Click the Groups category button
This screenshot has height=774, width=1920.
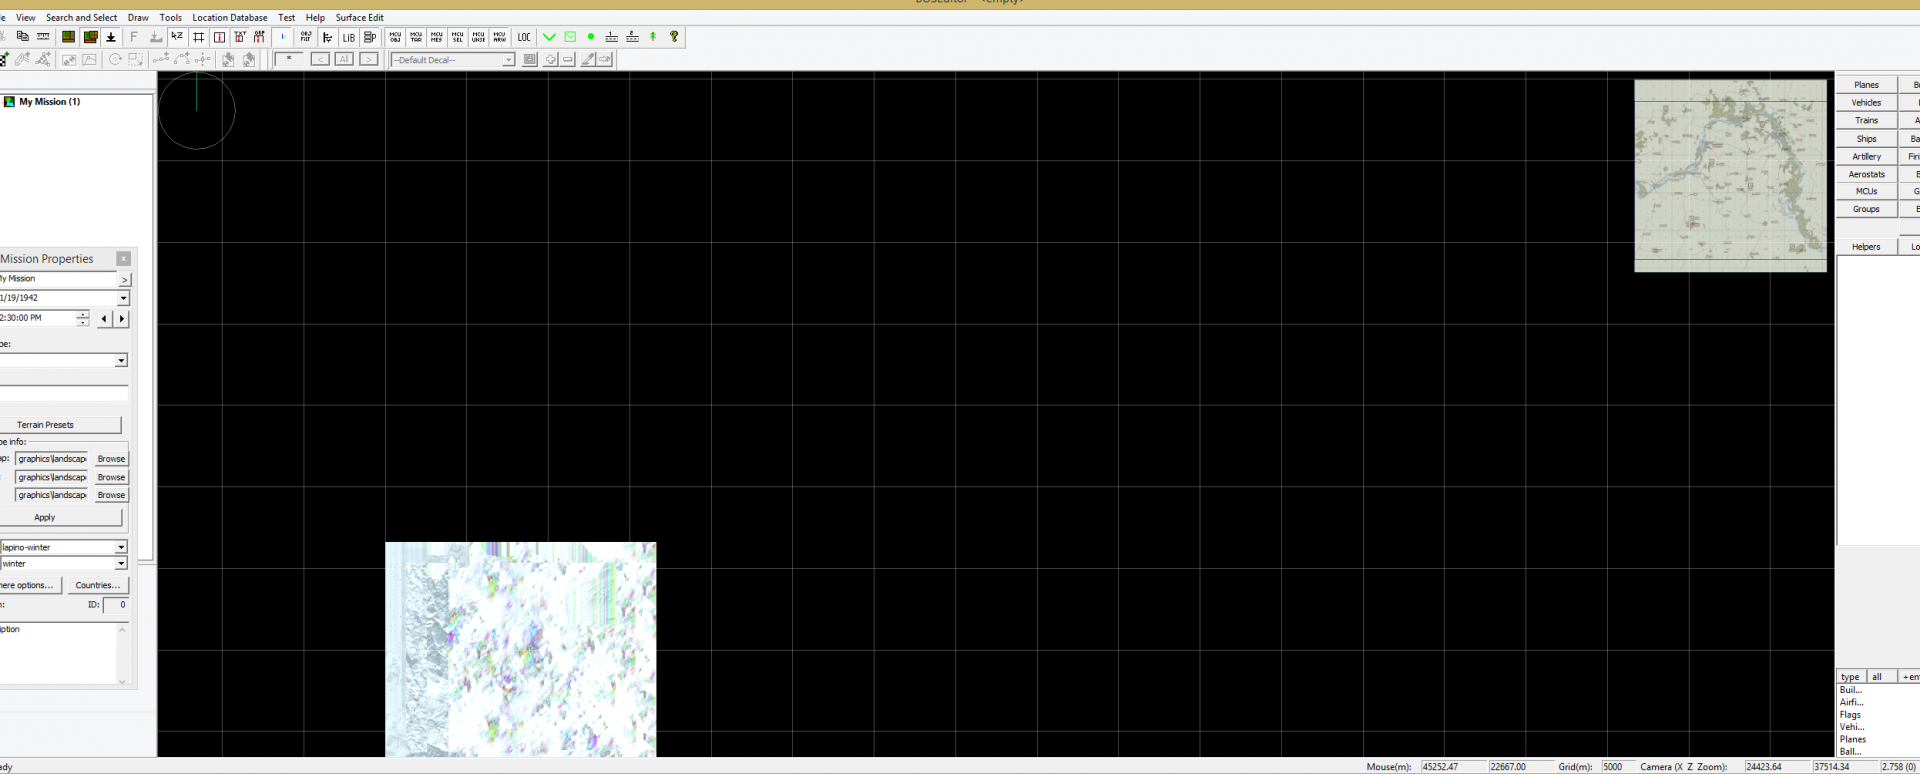tap(1866, 209)
